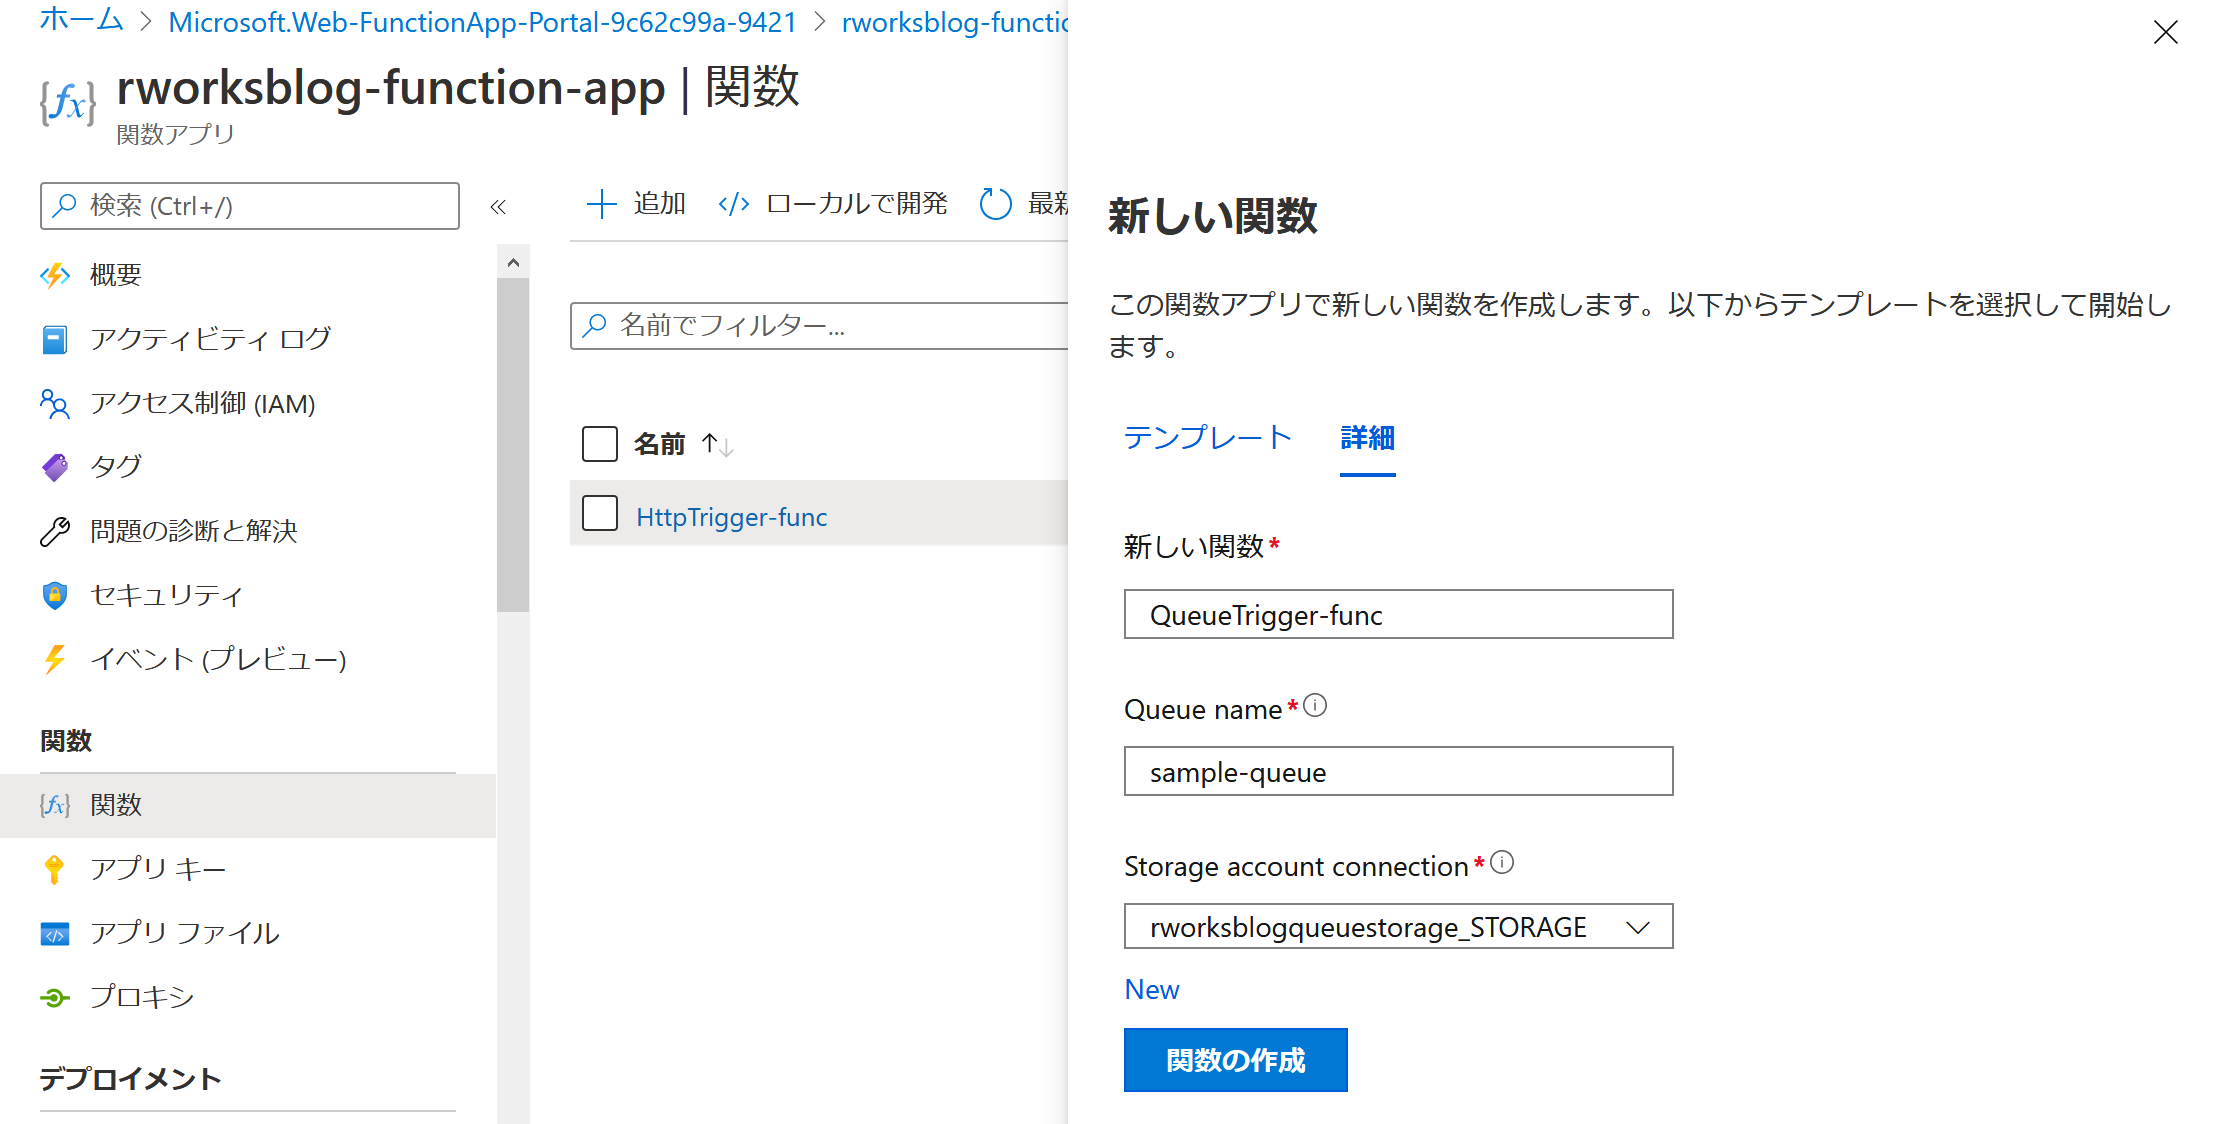The height and width of the screenshot is (1124, 2238).
Task: Open Microsoft.Web-FunctionApp-Portal breadcrumb link
Action: (483, 22)
